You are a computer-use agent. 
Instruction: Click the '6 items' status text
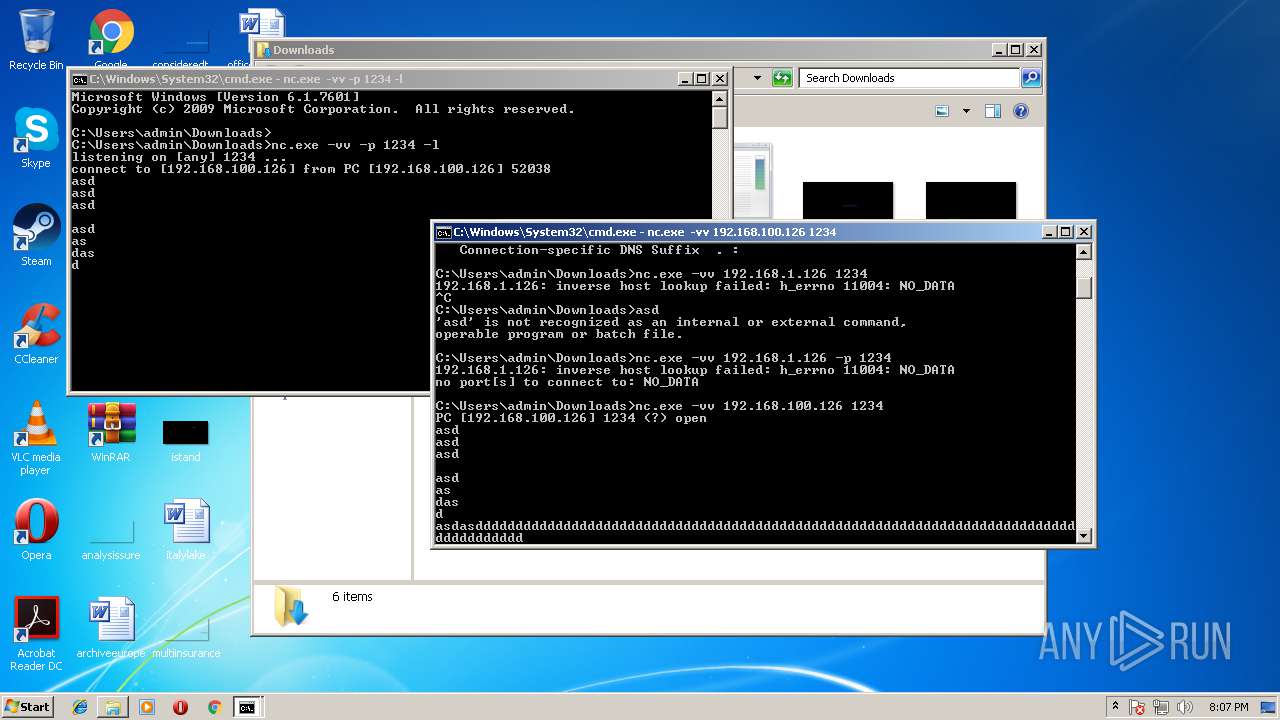pos(352,597)
